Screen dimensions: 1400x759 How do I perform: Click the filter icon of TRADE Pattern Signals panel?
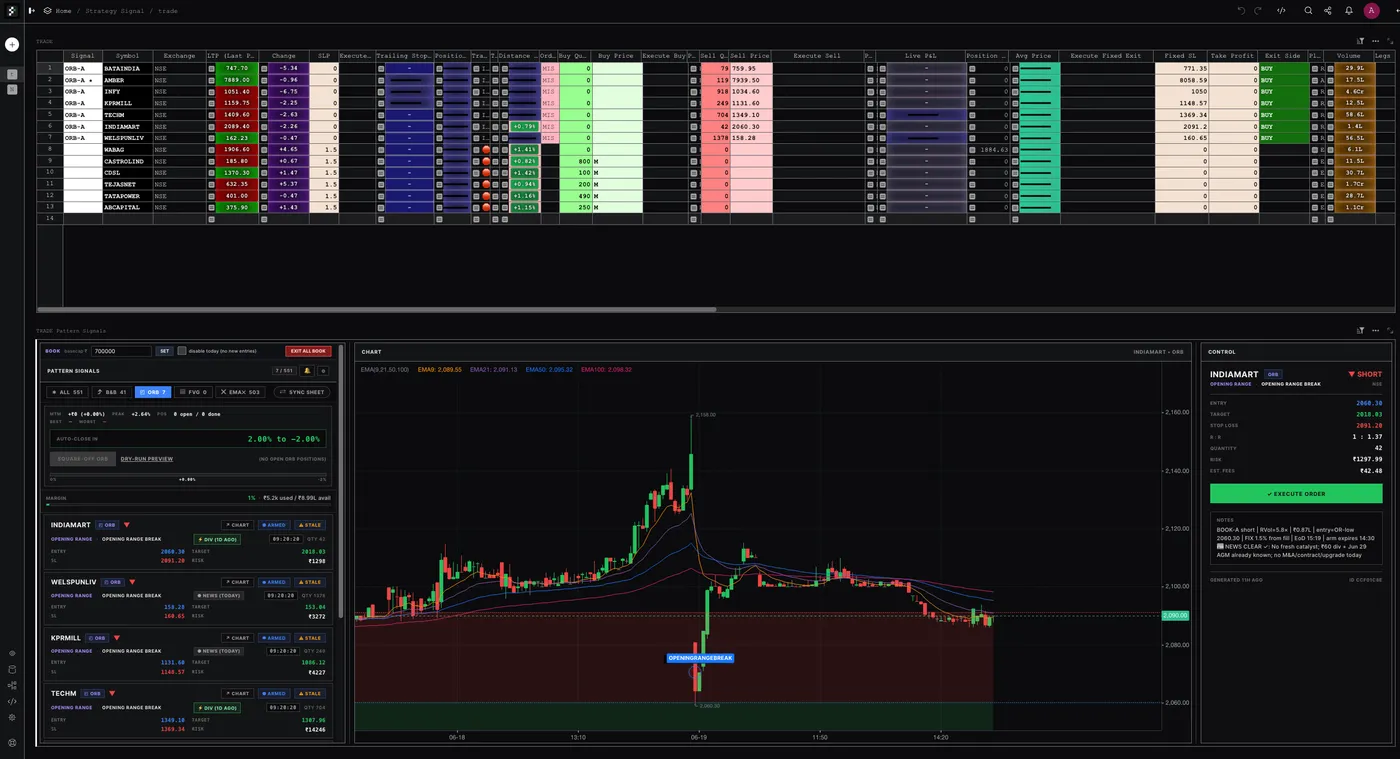(x=1361, y=331)
